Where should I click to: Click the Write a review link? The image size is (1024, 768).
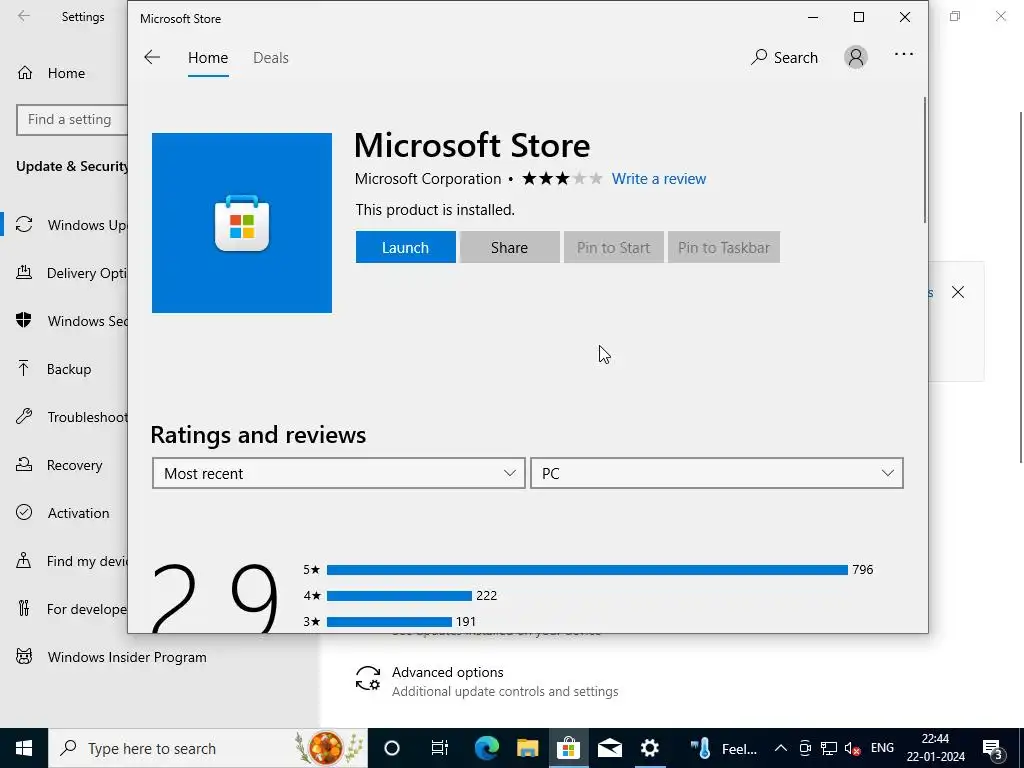[658, 178]
